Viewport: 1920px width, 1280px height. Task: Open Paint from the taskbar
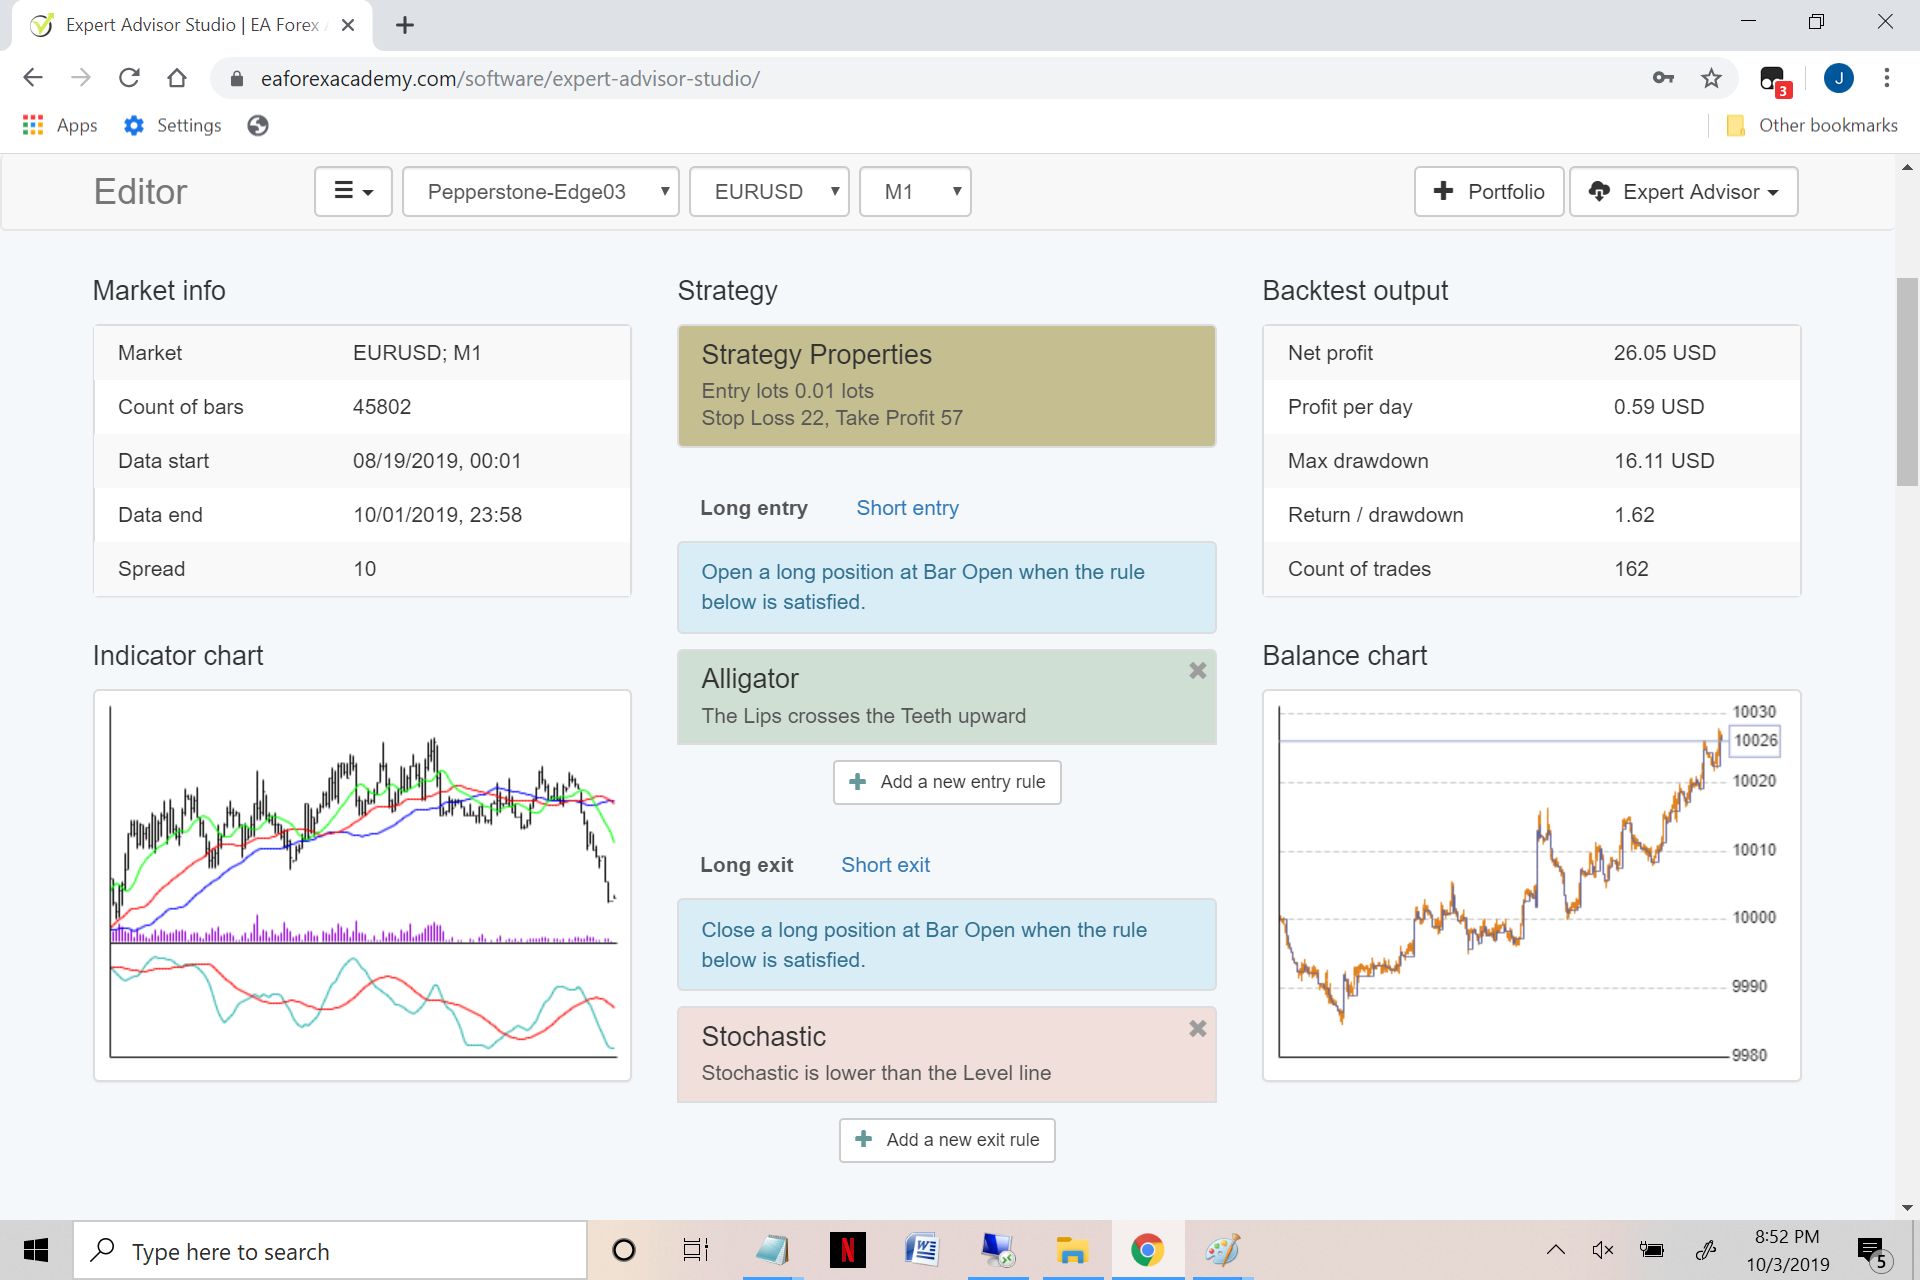pyautogui.click(x=1222, y=1250)
